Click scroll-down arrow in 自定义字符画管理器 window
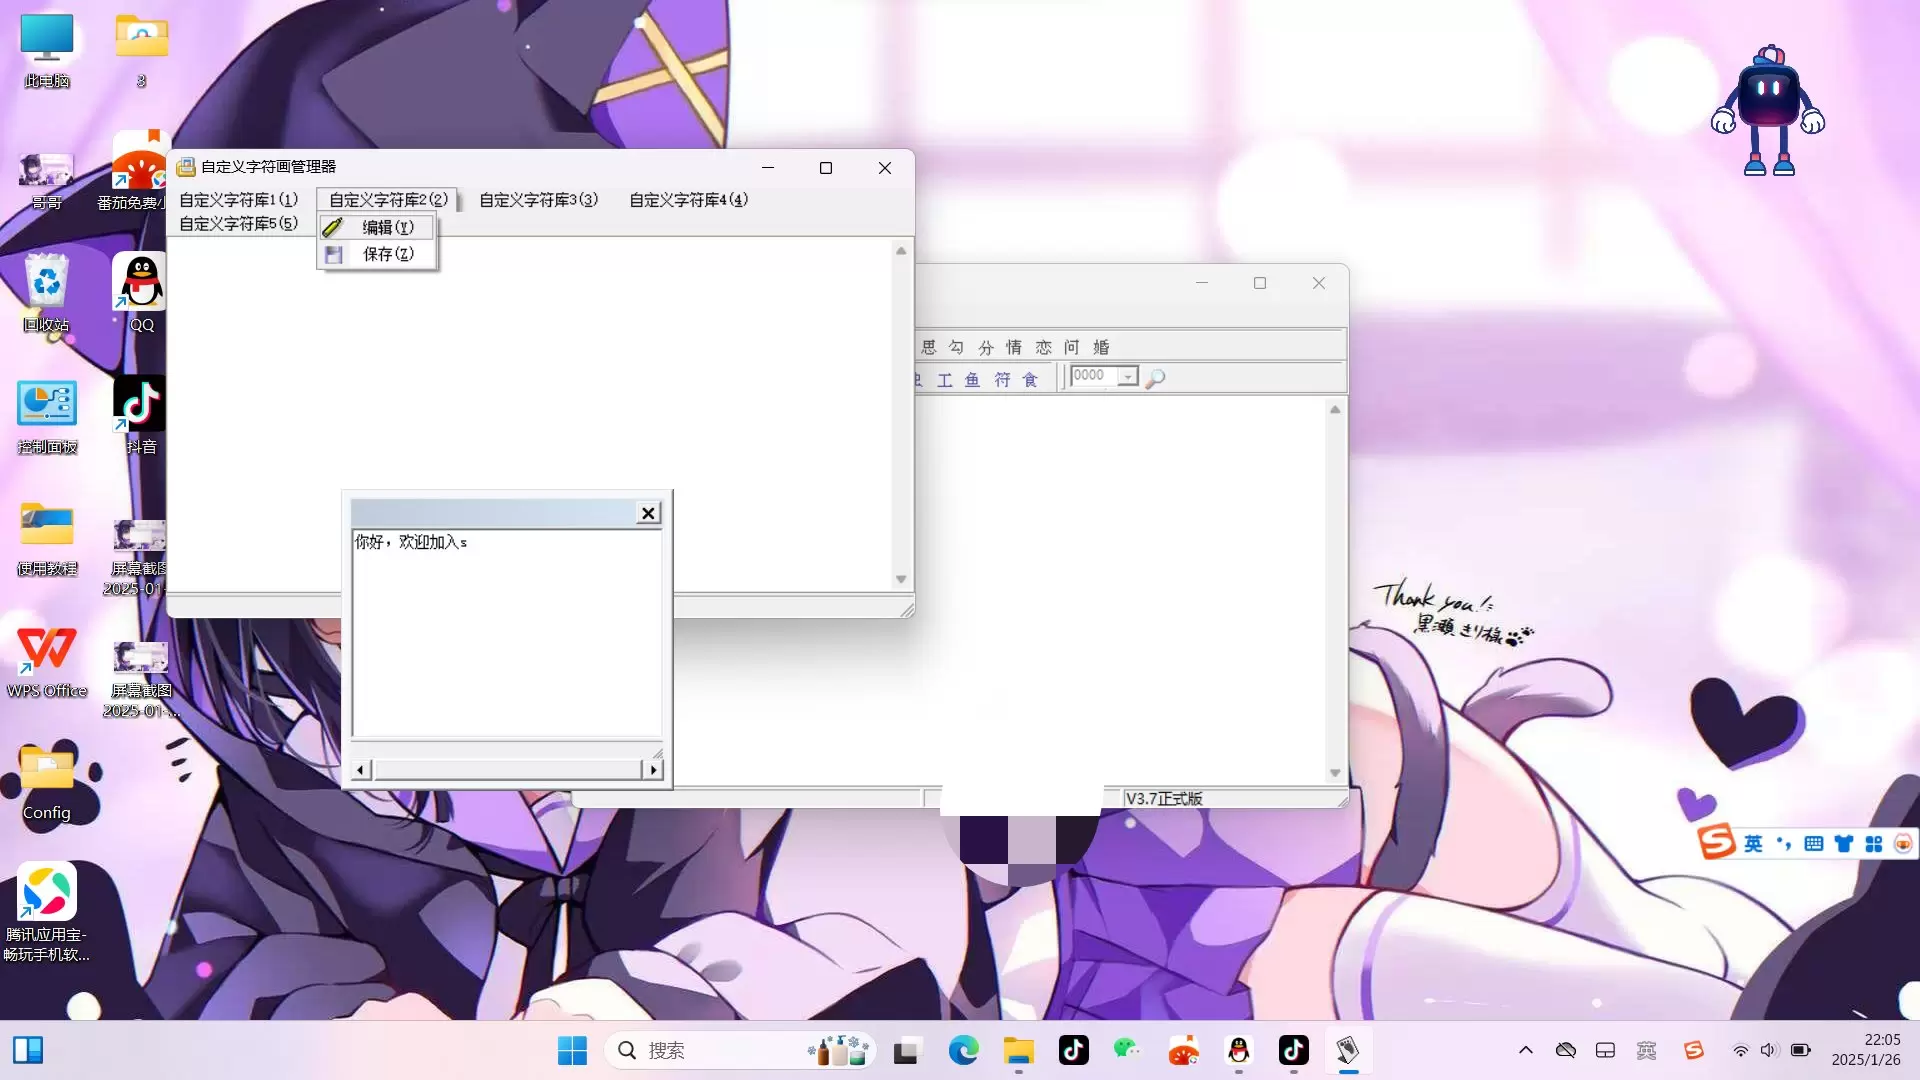 coord(901,579)
